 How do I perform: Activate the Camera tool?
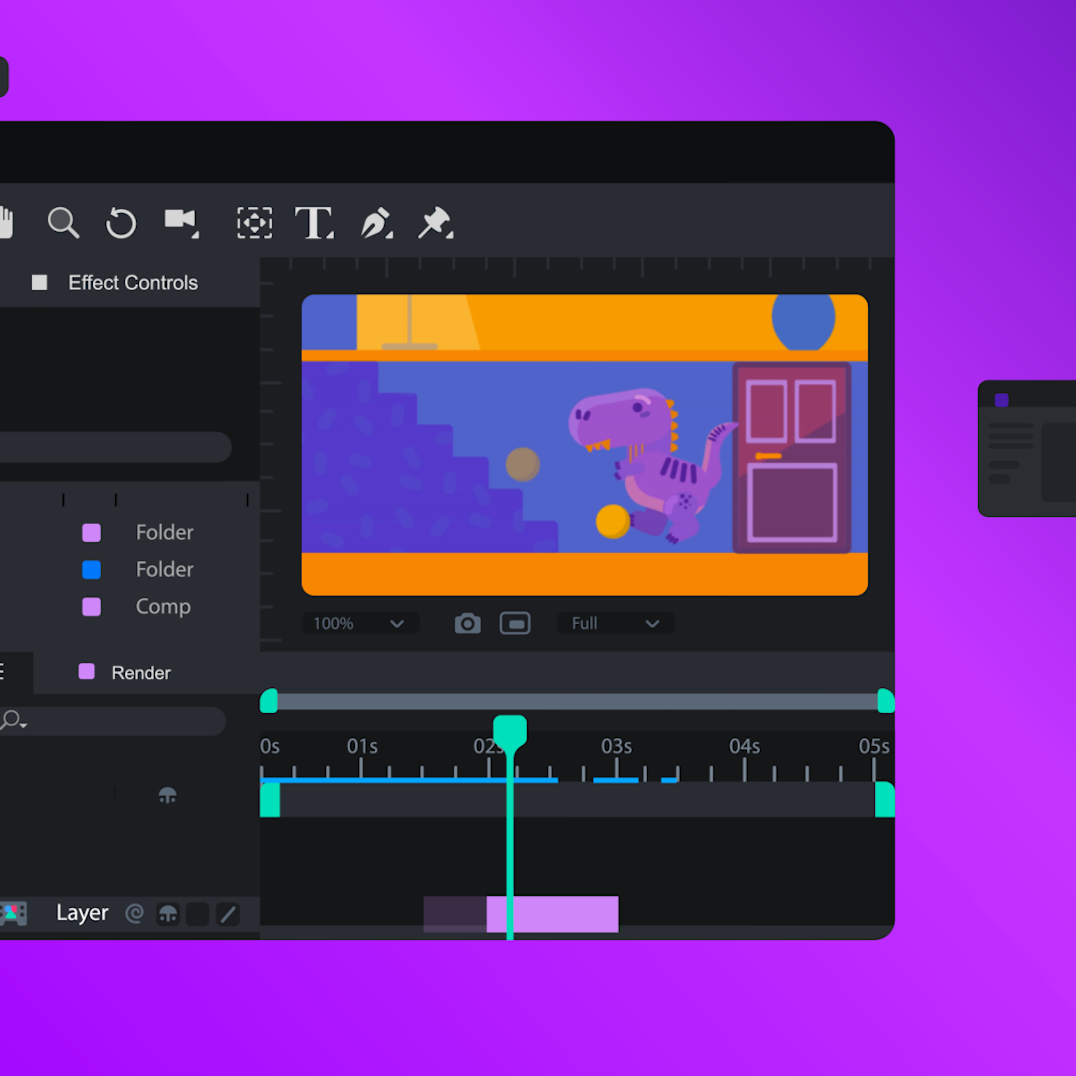pyautogui.click(x=181, y=223)
